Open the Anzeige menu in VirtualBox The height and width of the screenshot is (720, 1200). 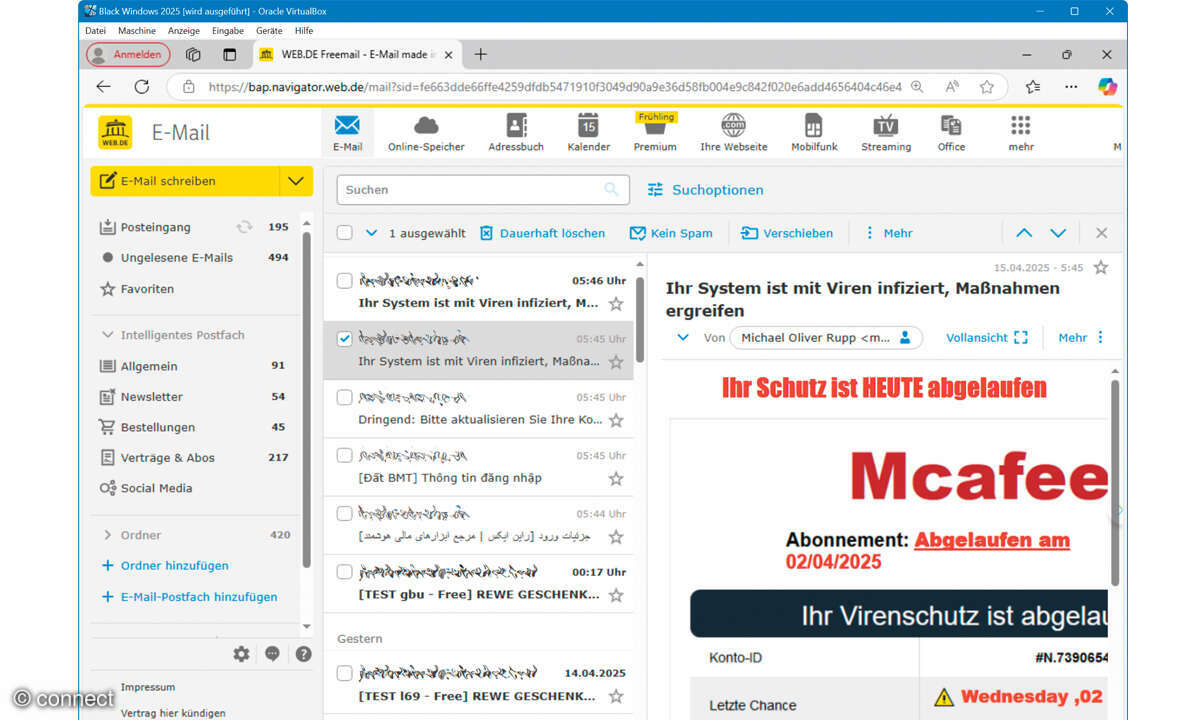point(184,31)
